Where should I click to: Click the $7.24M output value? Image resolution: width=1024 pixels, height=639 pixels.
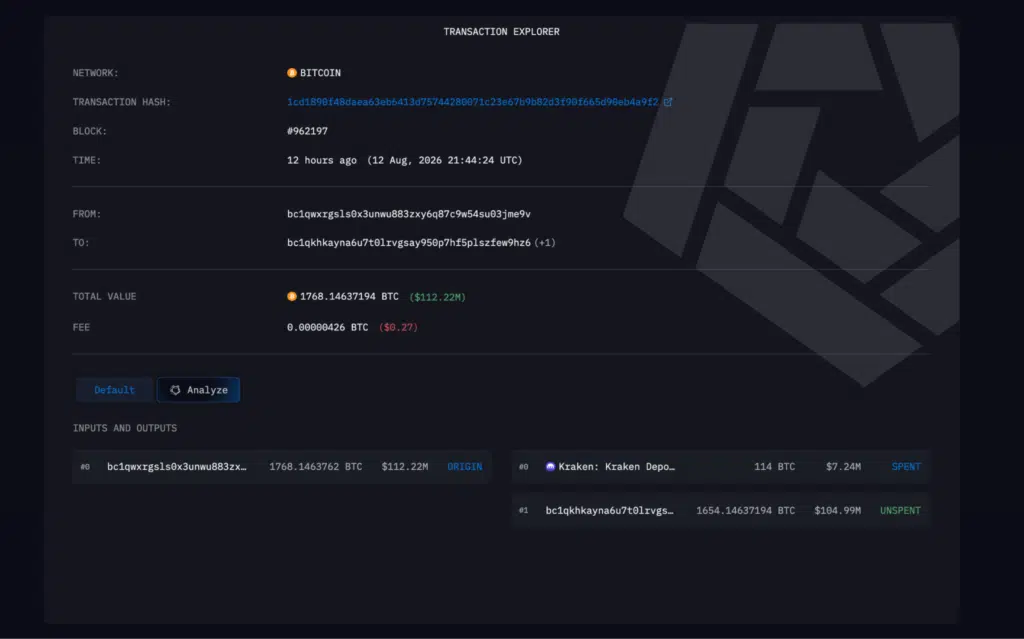[843, 467]
